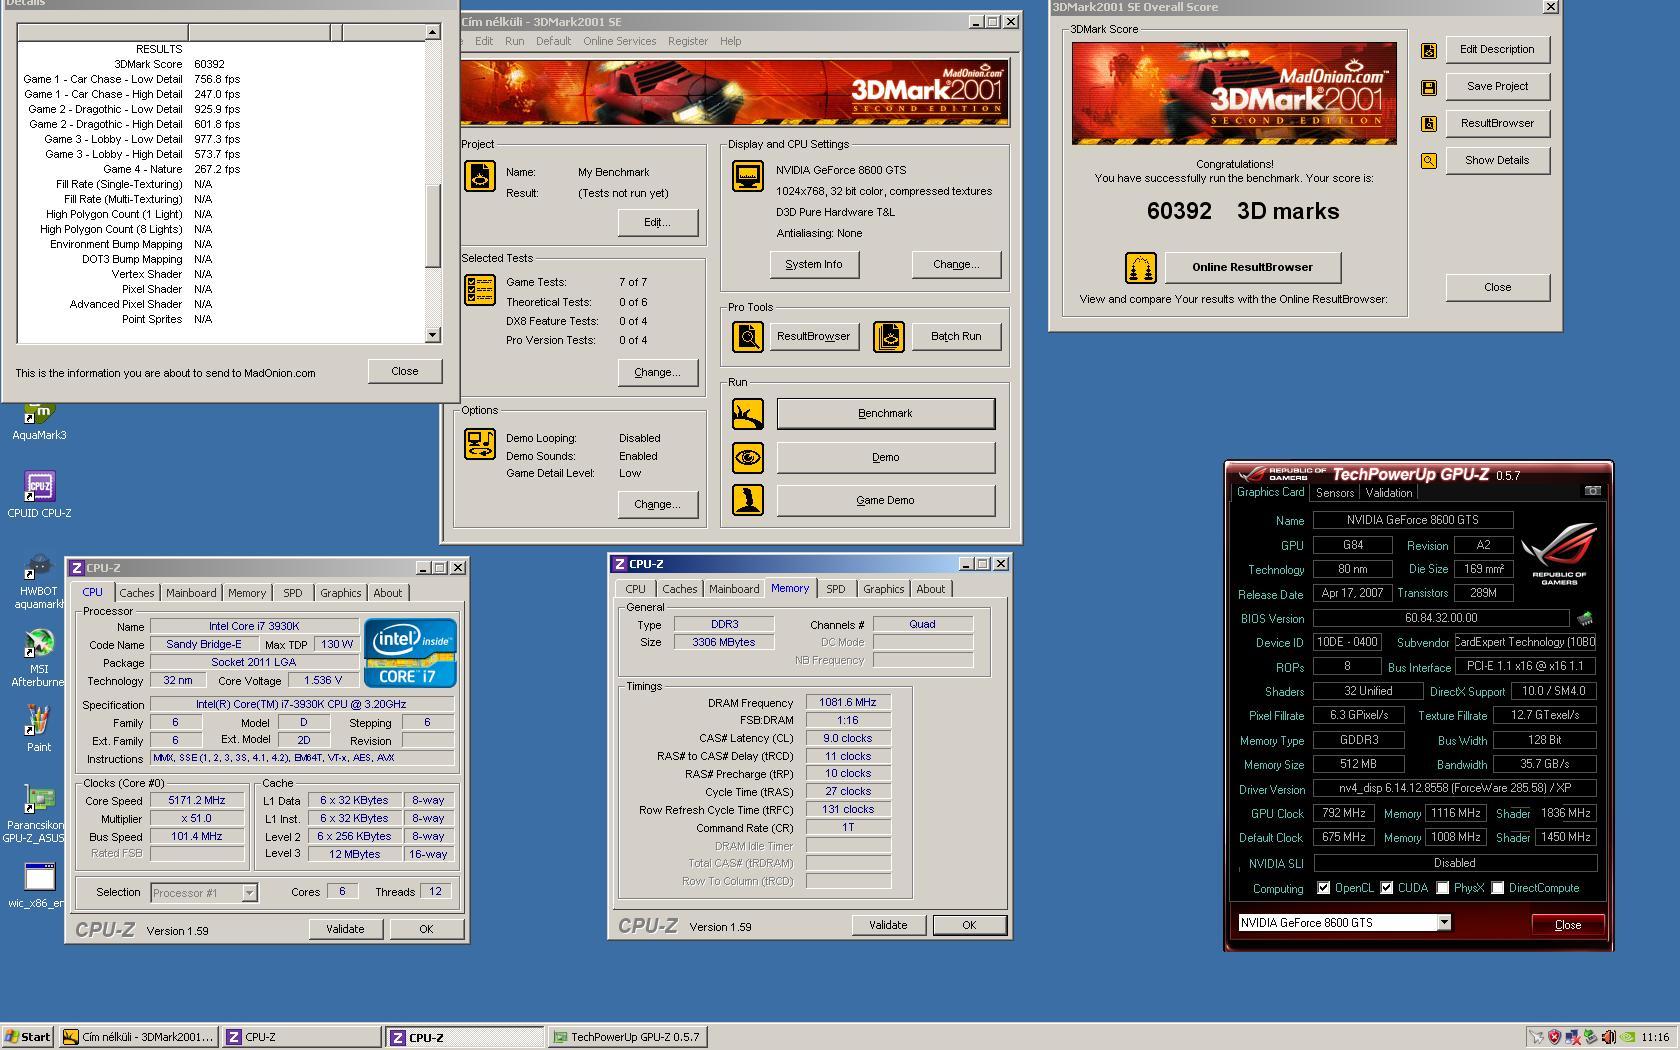
Task: Open the Help menu in 3DMark2001
Action: pyautogui.click(x=730, y=41)
